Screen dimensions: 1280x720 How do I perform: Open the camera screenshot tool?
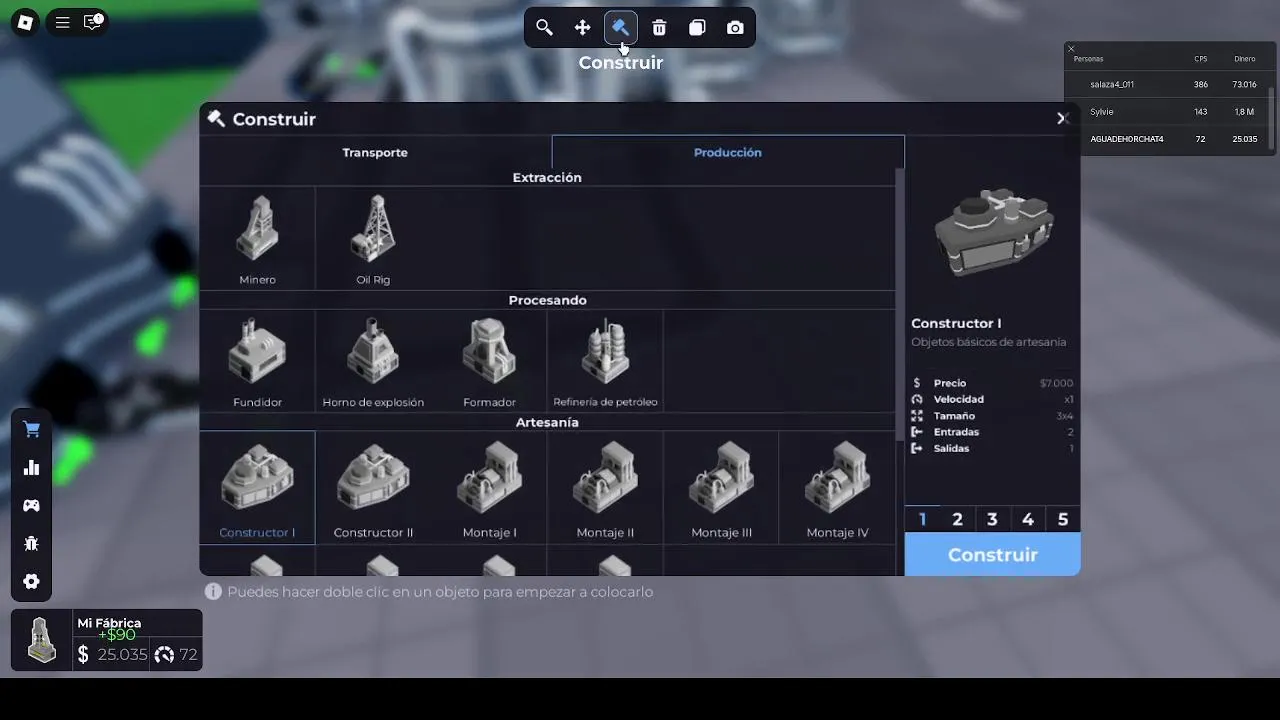pos(735,28)
